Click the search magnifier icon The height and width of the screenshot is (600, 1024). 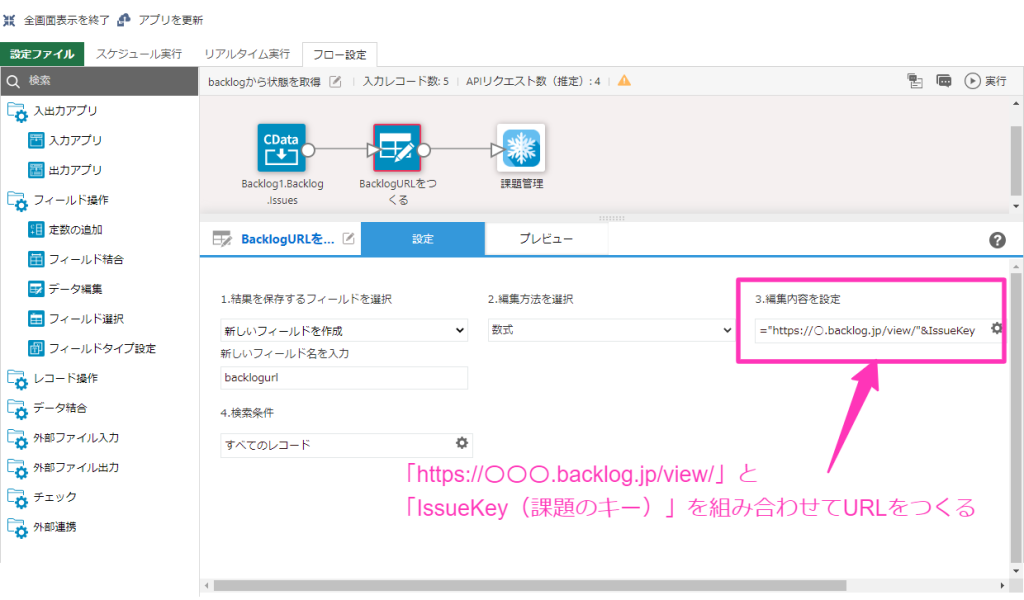tap(13, 82)
